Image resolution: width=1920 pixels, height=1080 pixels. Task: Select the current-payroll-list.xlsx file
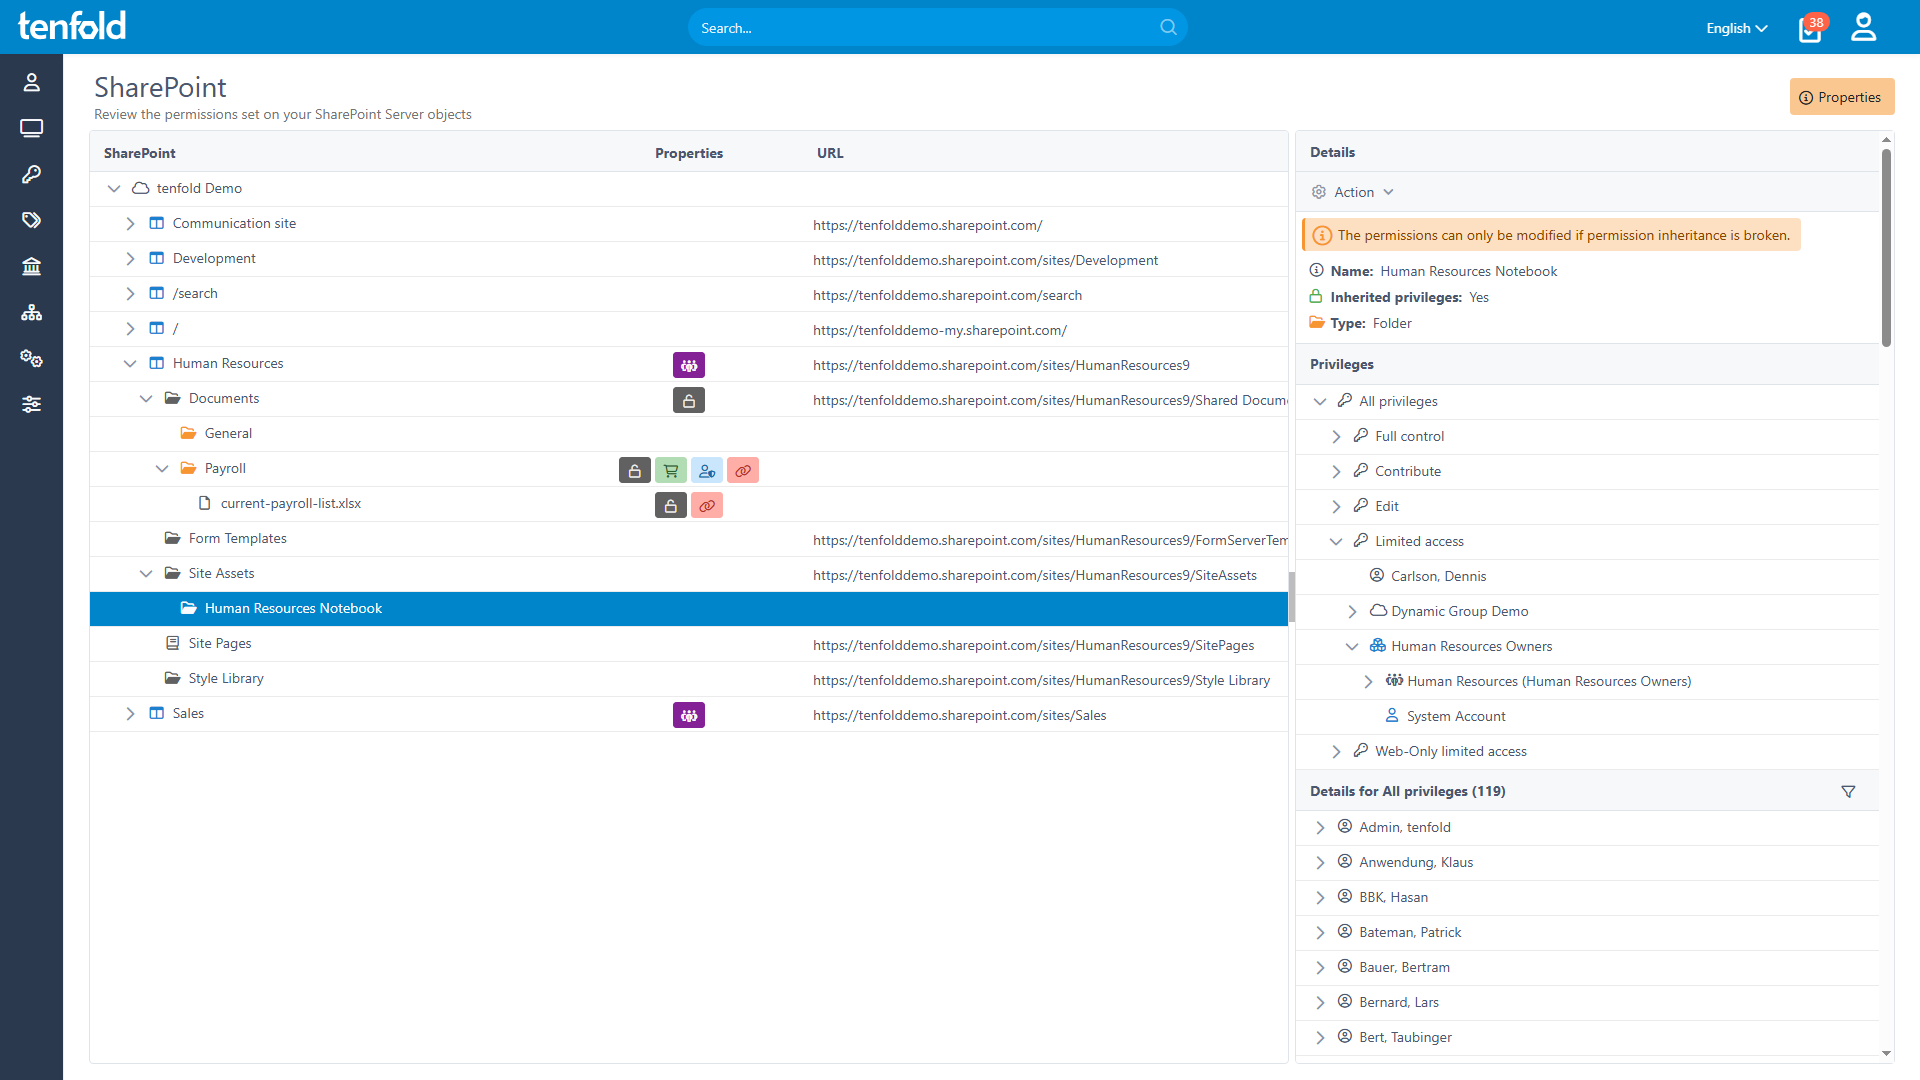click(x=688, y=503)
